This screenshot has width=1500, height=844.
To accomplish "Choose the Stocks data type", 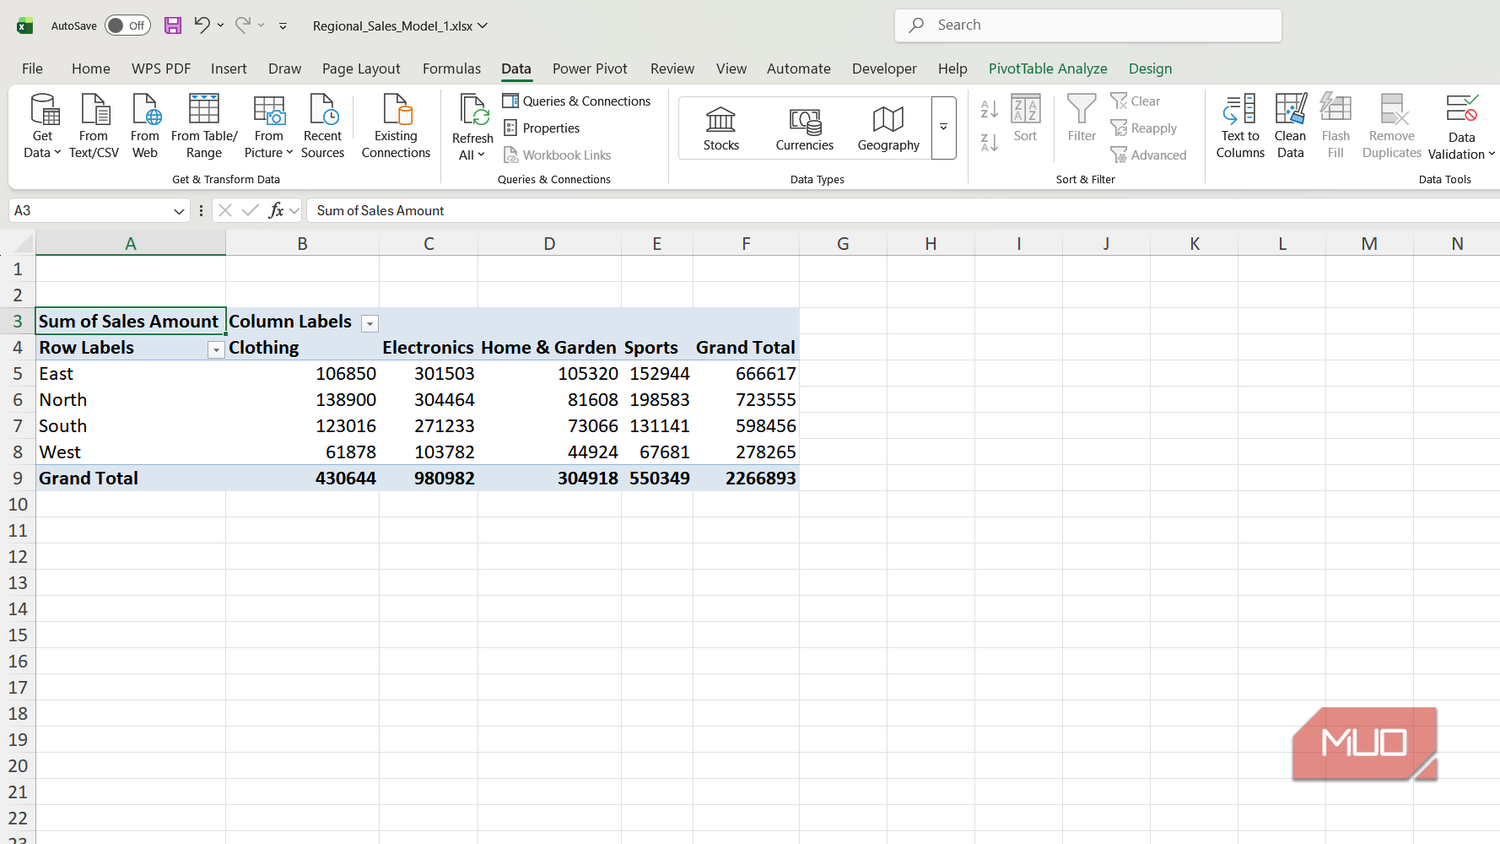I will tap(721, 128).
